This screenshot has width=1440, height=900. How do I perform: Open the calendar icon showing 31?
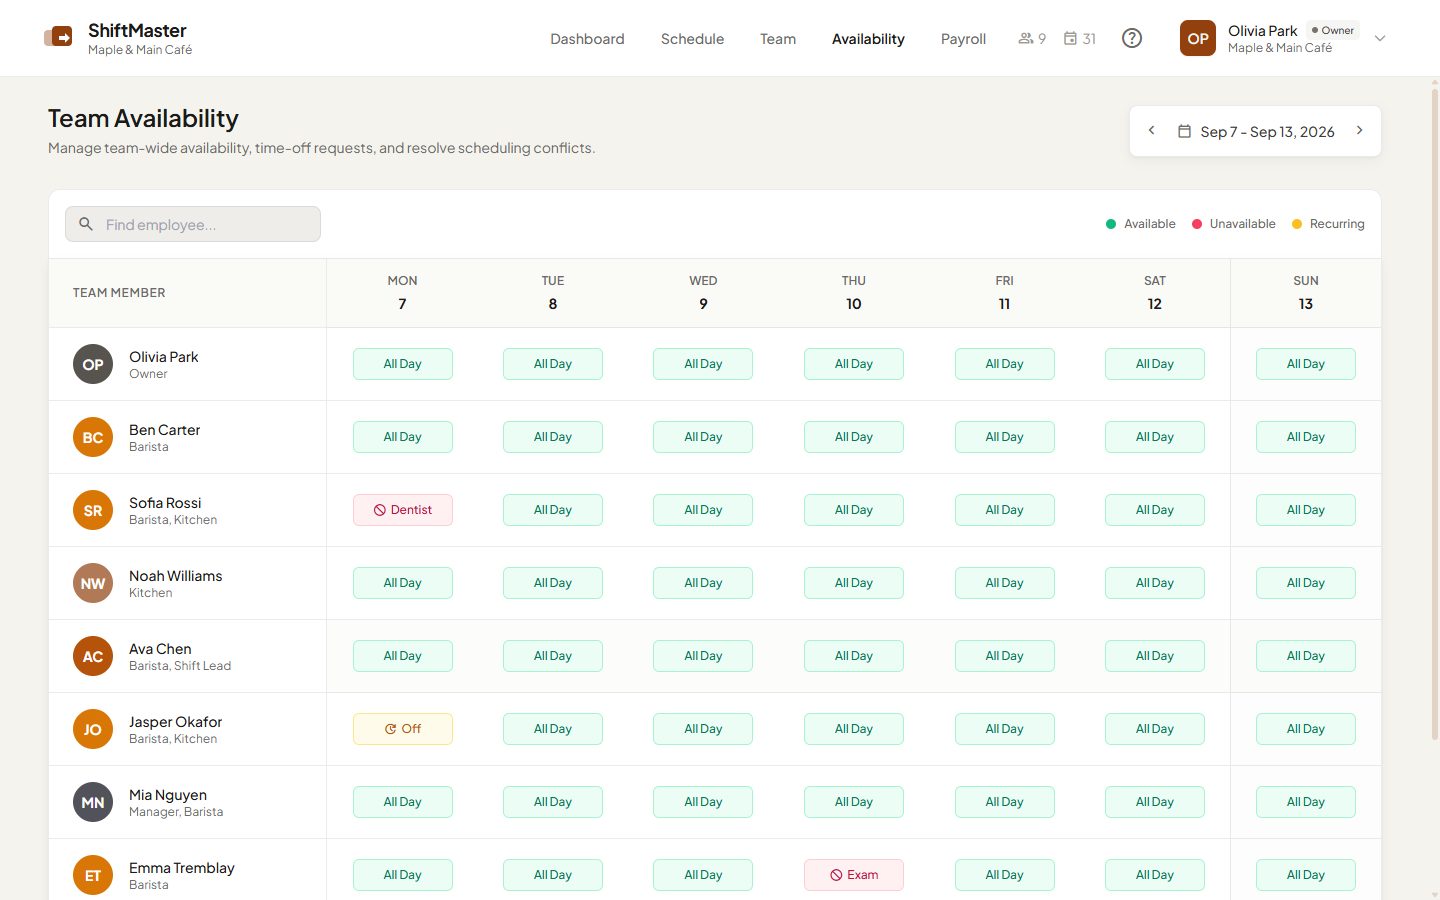pos(1080,39)
